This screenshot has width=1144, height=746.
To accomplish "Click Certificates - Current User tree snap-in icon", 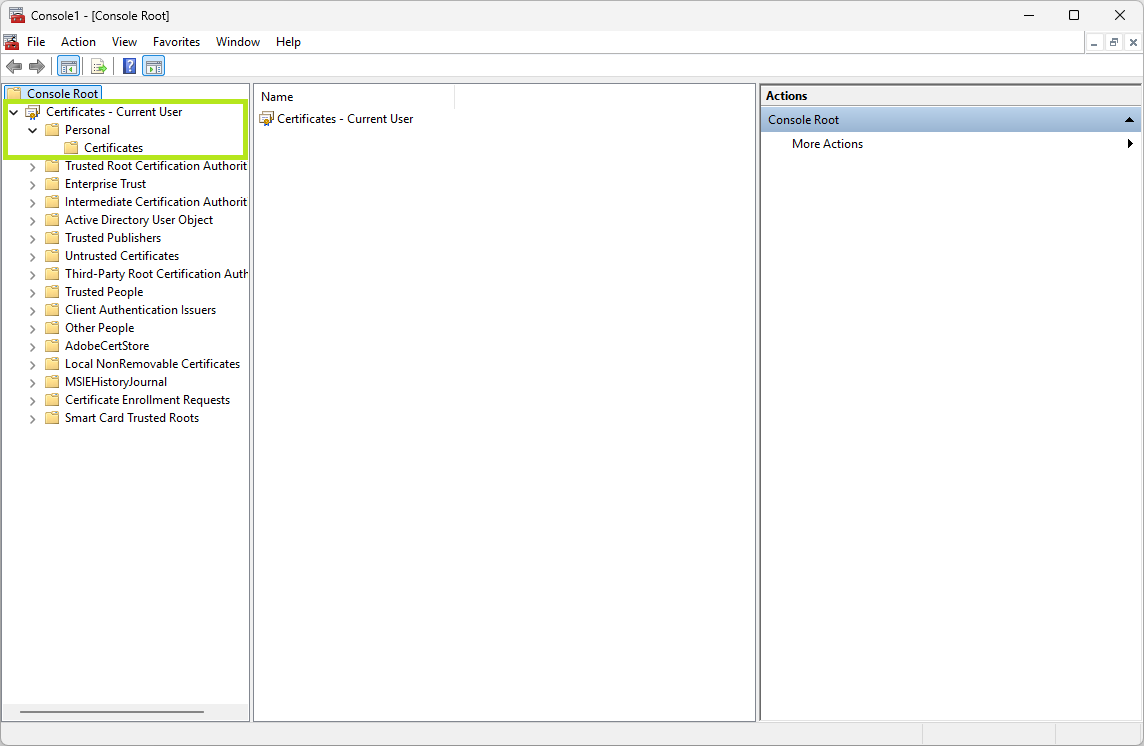I will tap(33, 112).
